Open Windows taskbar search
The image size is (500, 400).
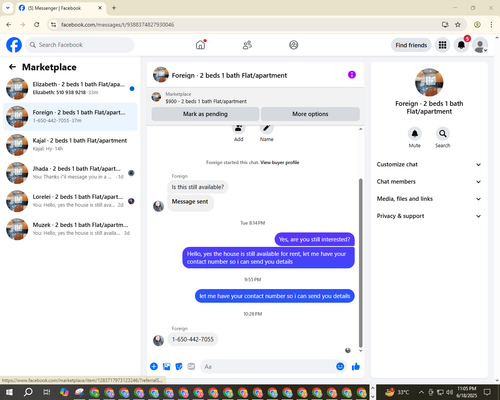point(28,392)
